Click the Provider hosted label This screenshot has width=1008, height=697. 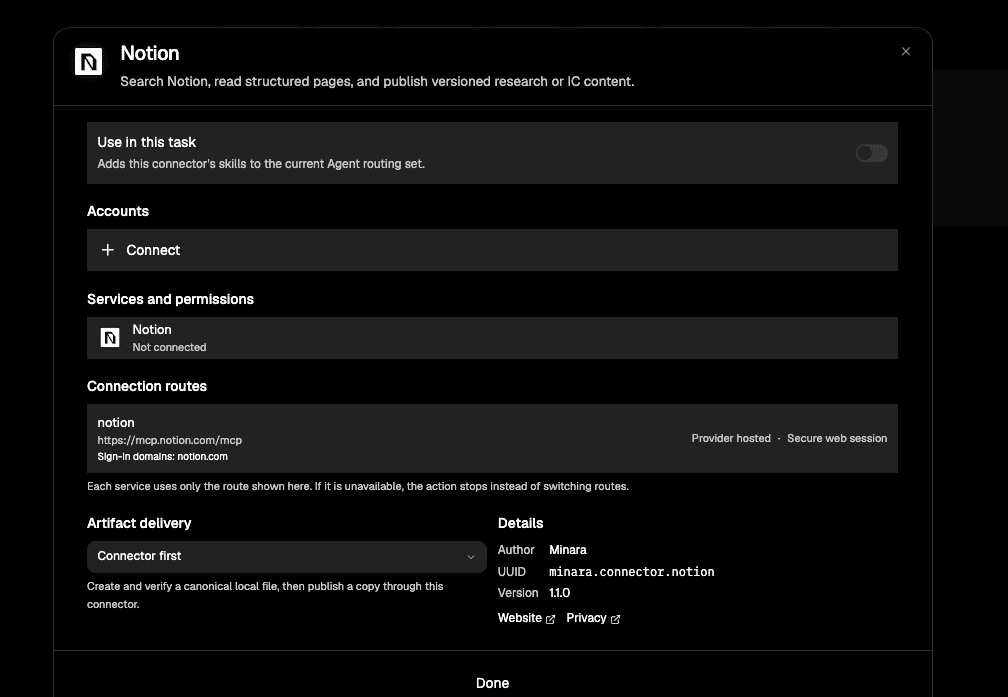731,438
